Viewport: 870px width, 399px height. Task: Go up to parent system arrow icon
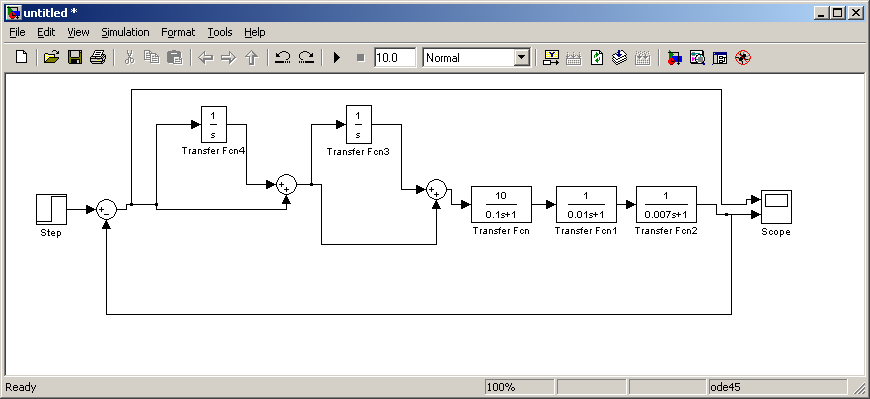pyautogui.click(x=252, y=58)
